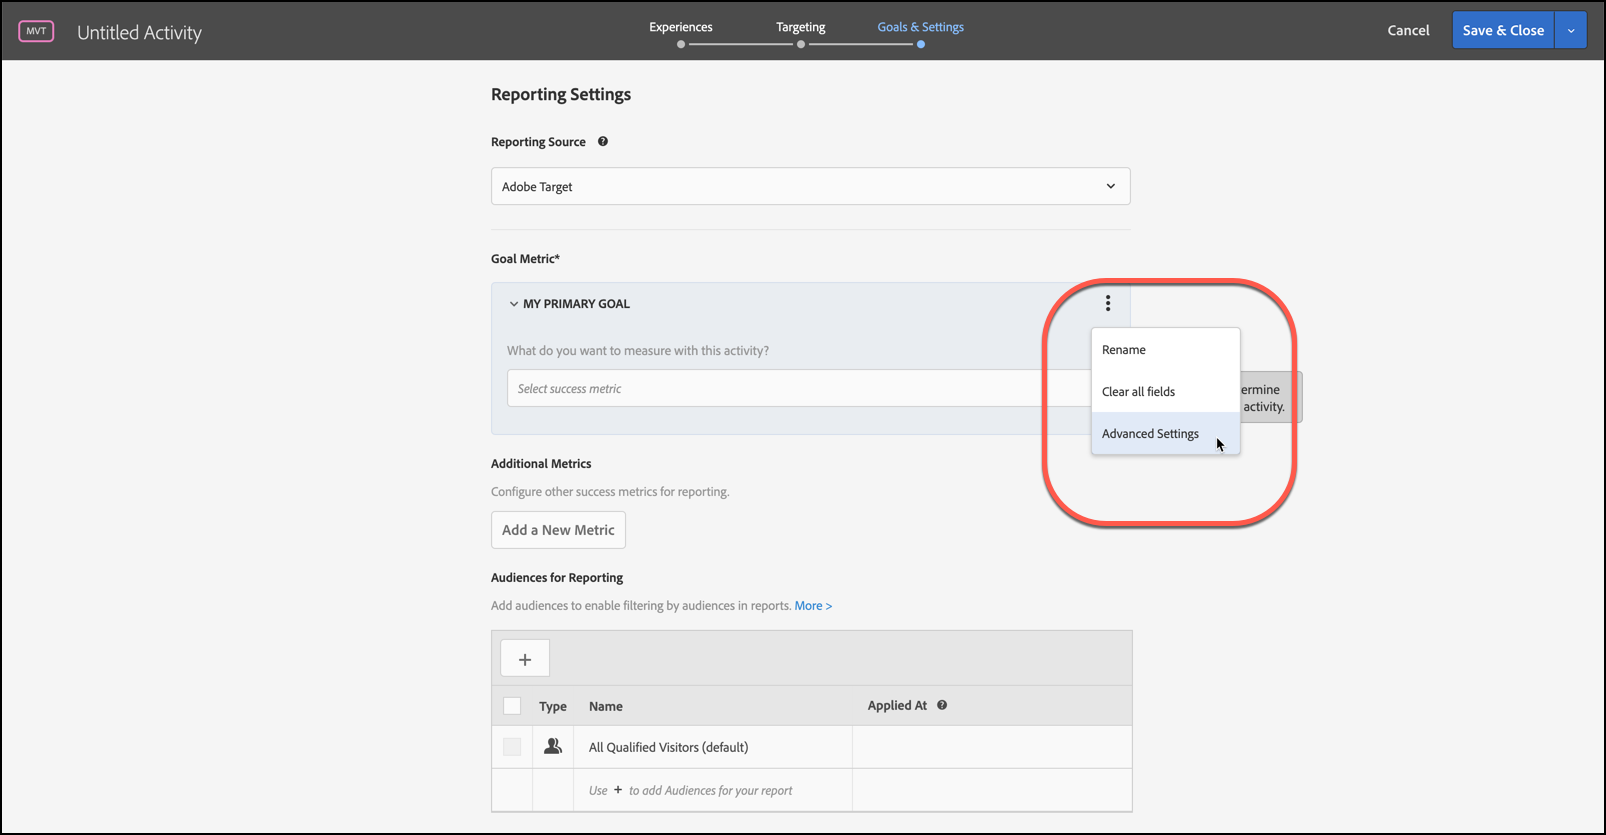Click the Add a New Metric button
This screenshot has height=835, width=1606.
point(558,530)
